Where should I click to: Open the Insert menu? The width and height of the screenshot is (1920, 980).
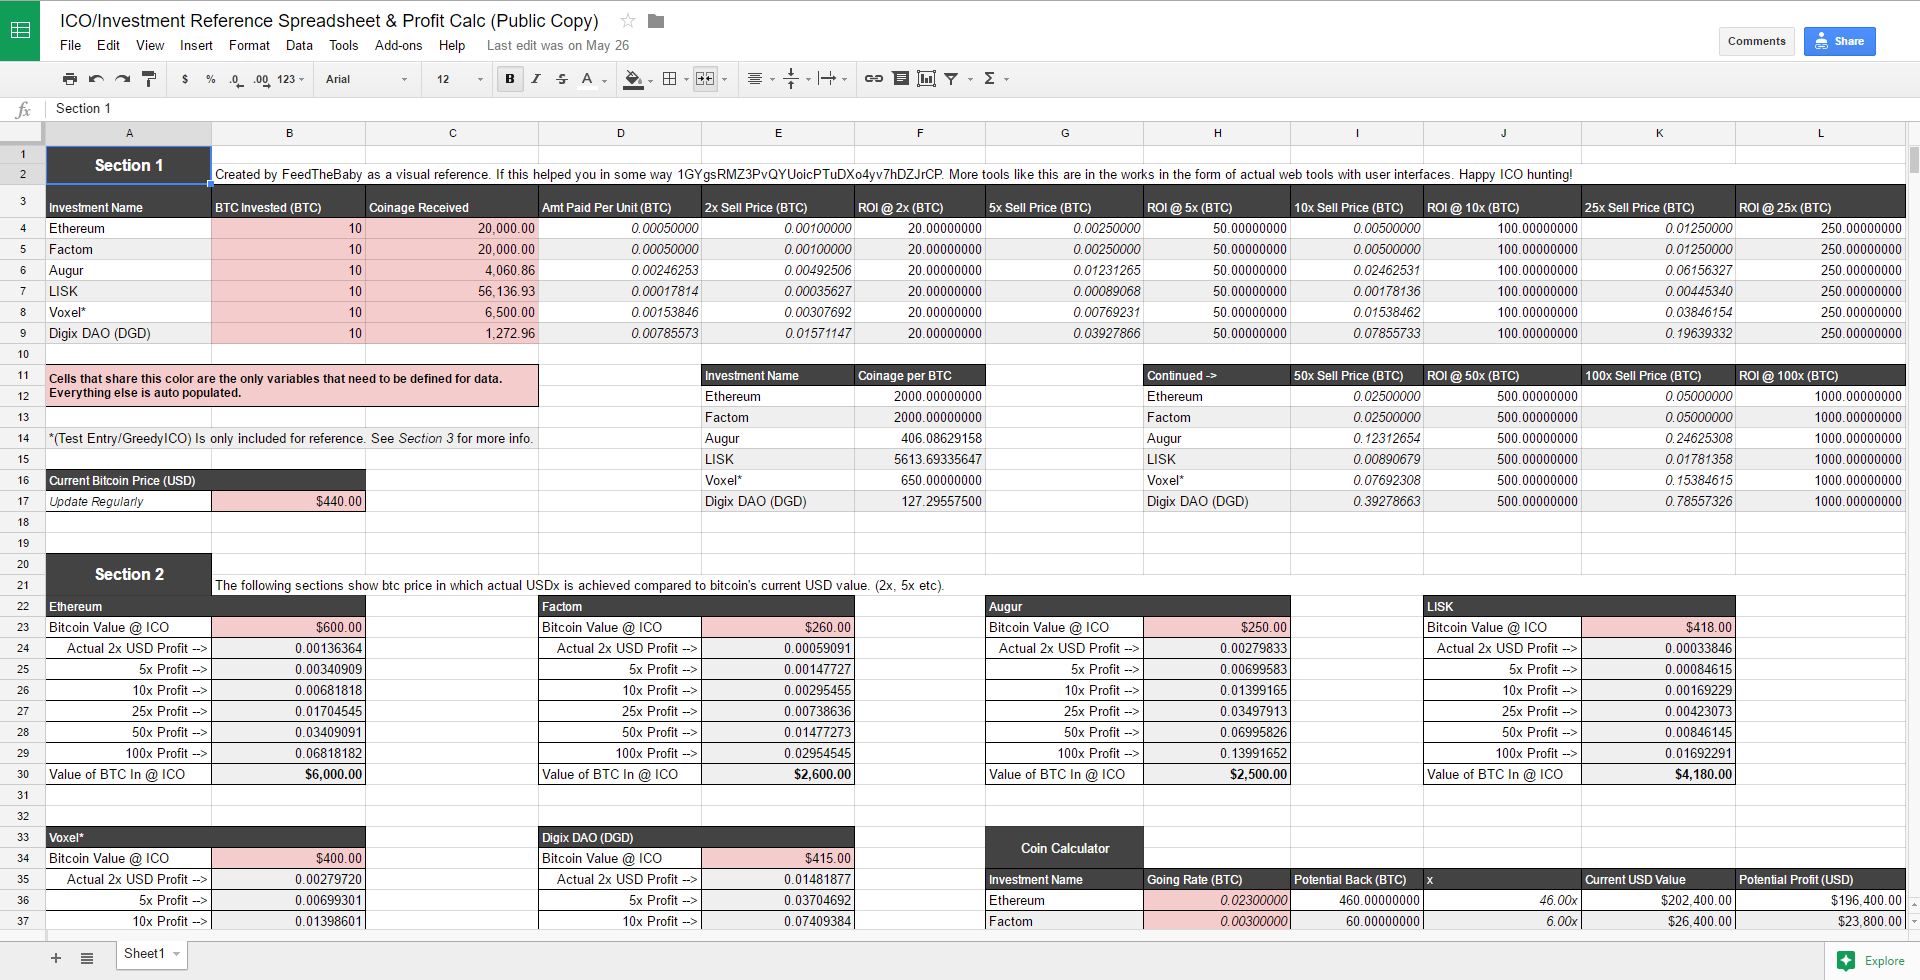coord(196,45)
